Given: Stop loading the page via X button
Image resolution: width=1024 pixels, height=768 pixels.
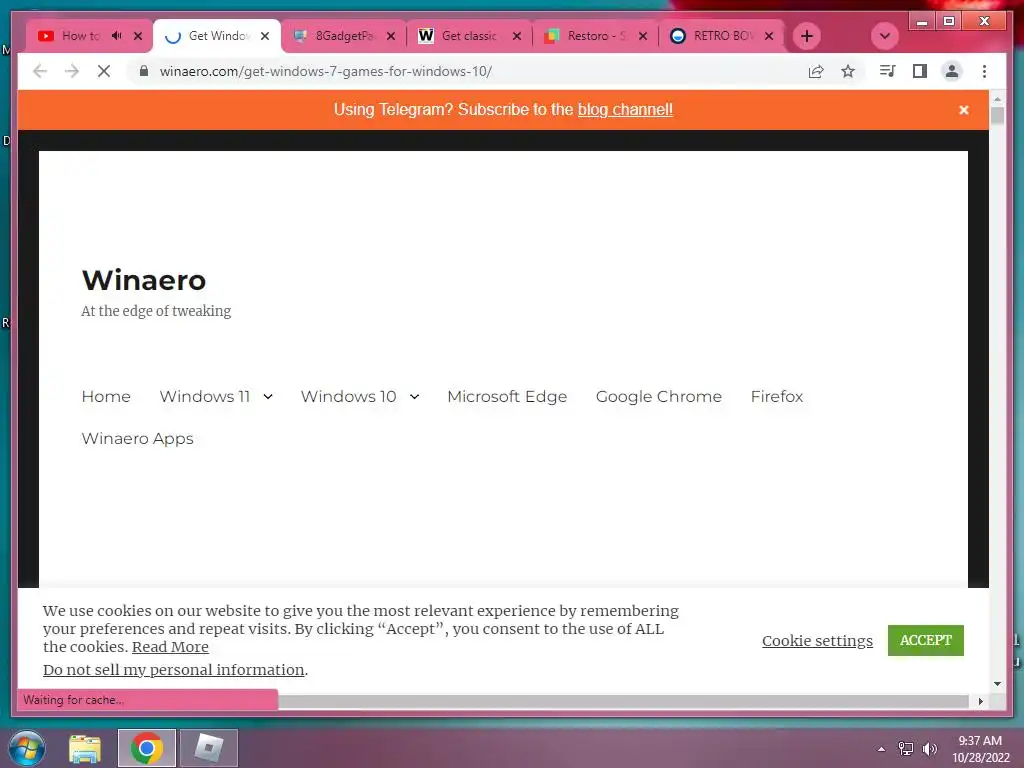Looking at the screenshot, I should point(104,71).
